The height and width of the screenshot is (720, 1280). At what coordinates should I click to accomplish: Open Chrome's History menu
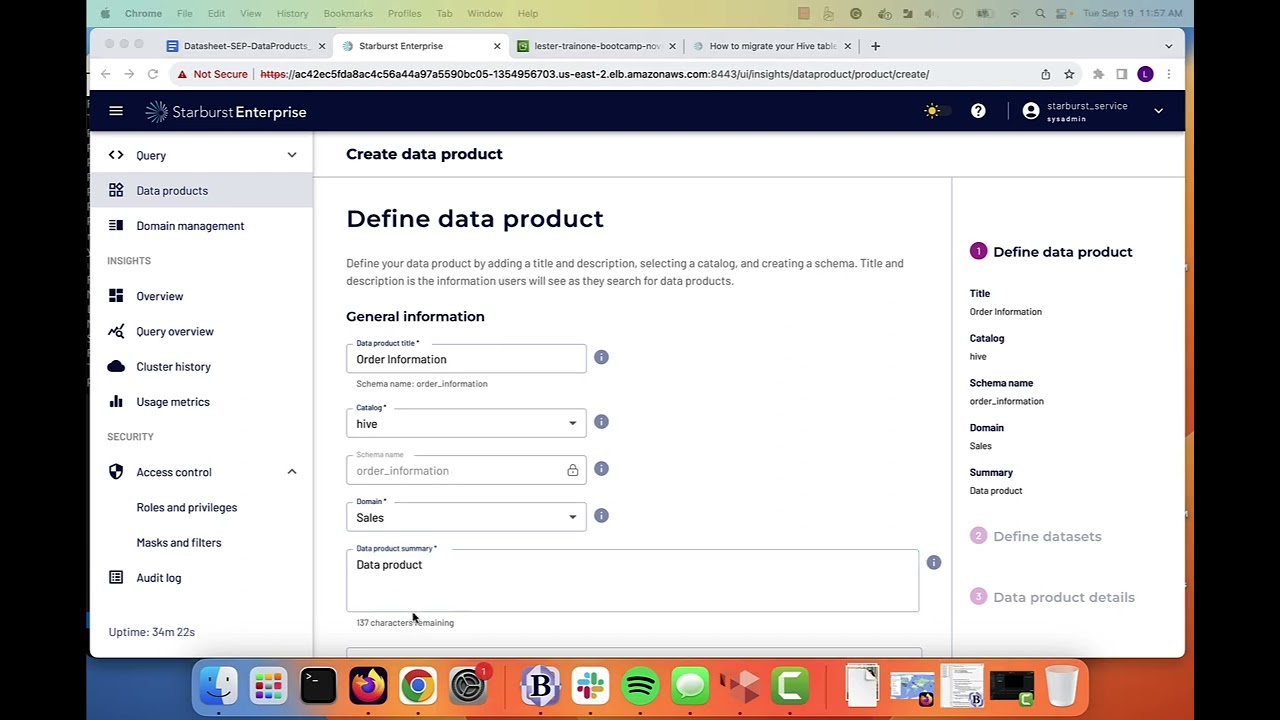pyautogui.click(x=292, y=13)
